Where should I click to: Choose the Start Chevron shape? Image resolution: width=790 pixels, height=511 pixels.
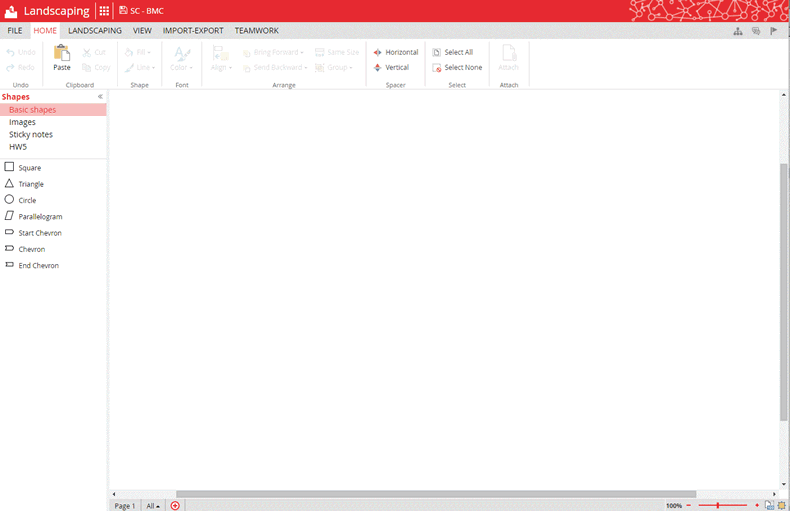click(39, 233)
